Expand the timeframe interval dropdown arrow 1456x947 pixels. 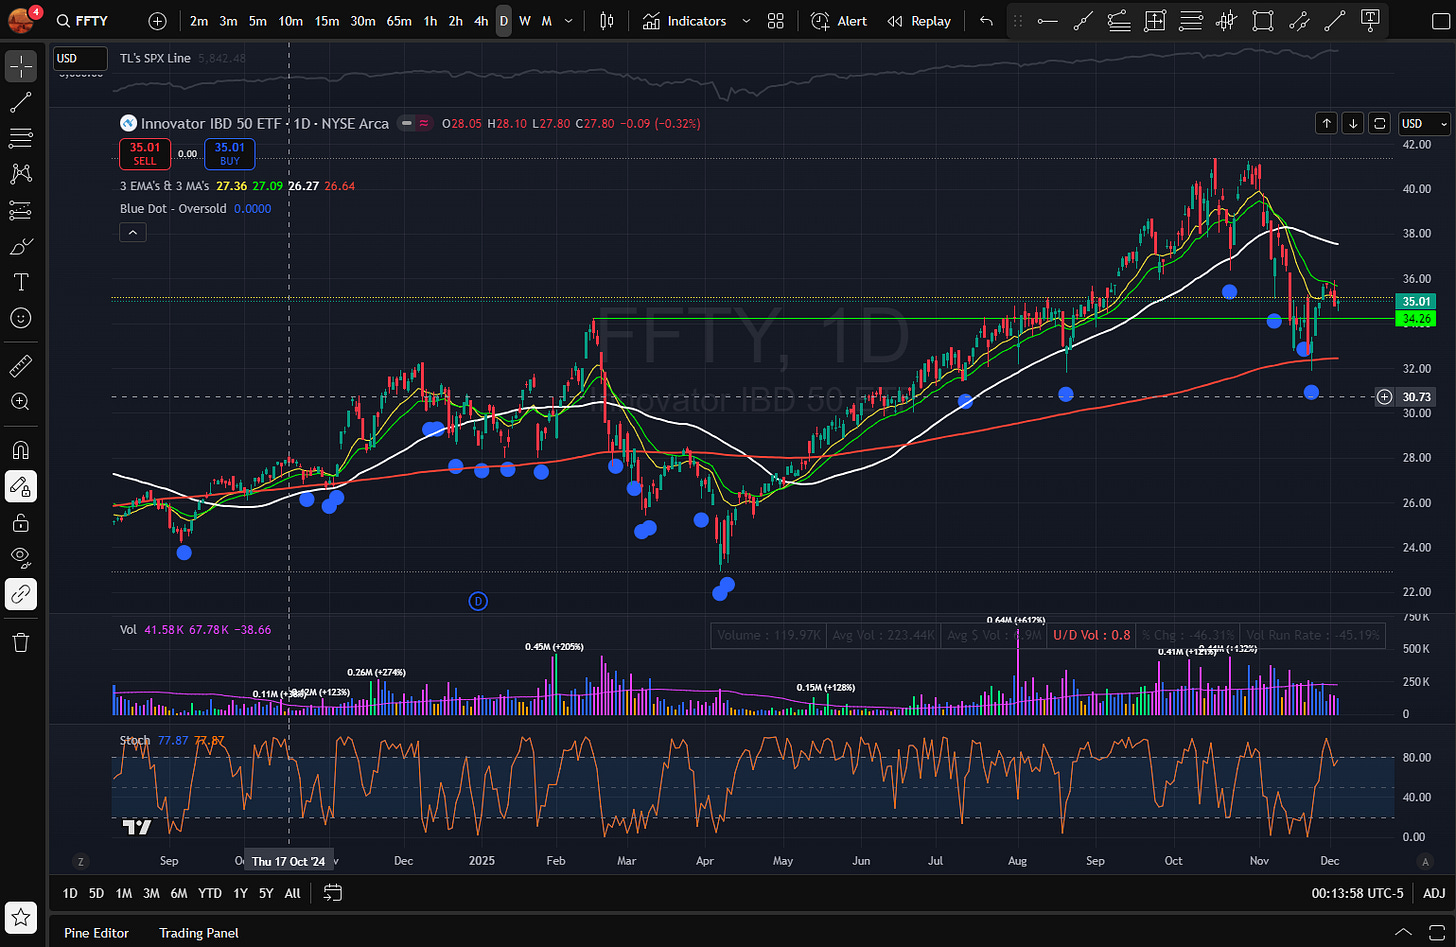[x=569, y=21]
